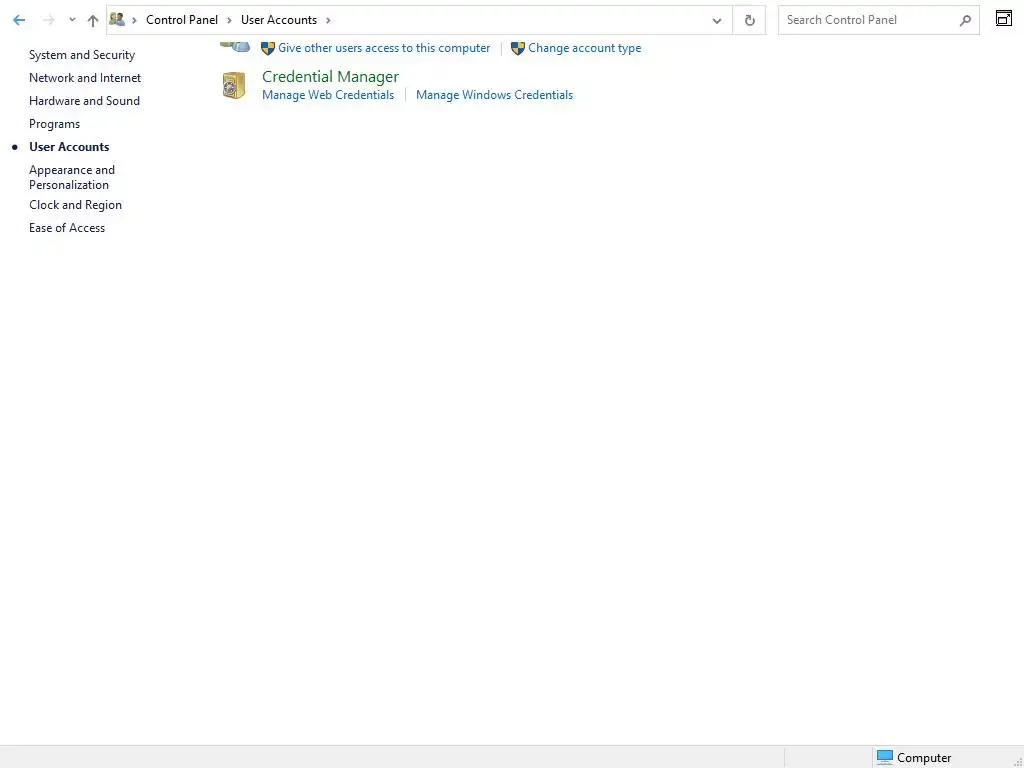Open System and Security category
This screenshot has width=1024, height=768.
pyautogui.click(x=82, y=55)
